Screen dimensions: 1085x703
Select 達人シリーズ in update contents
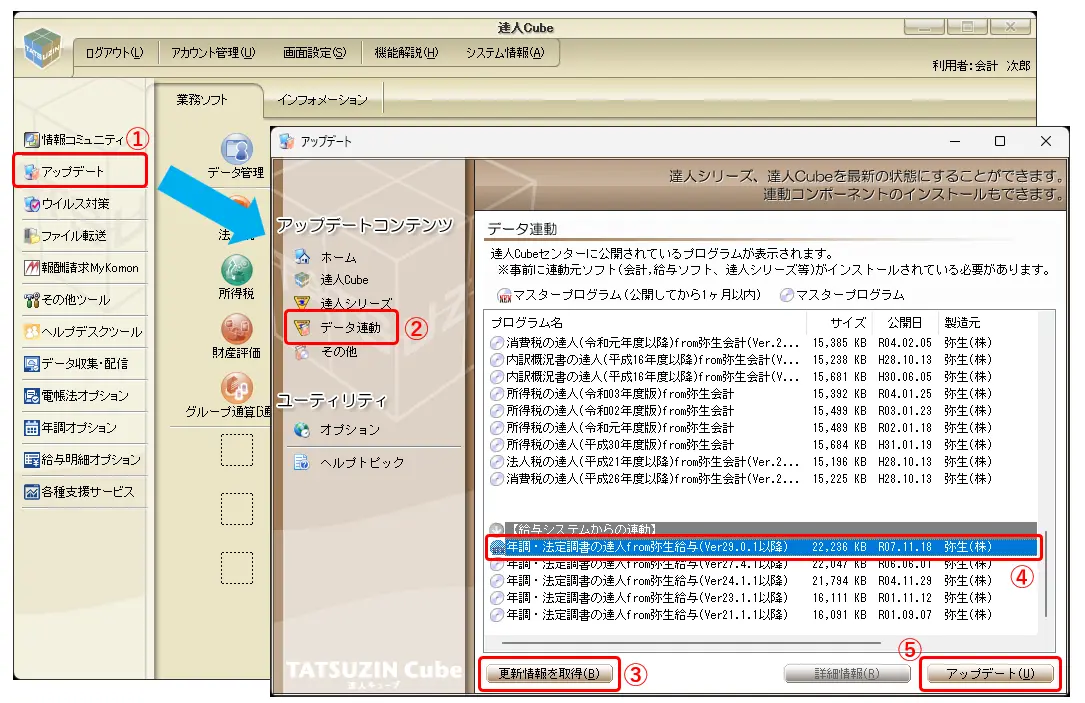click(355, 302)
